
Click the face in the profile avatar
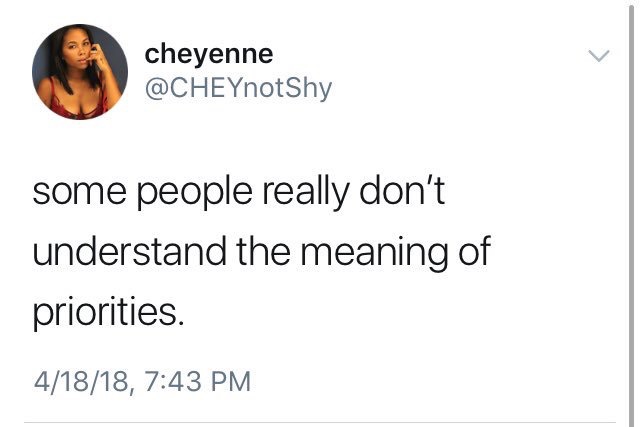78,52
